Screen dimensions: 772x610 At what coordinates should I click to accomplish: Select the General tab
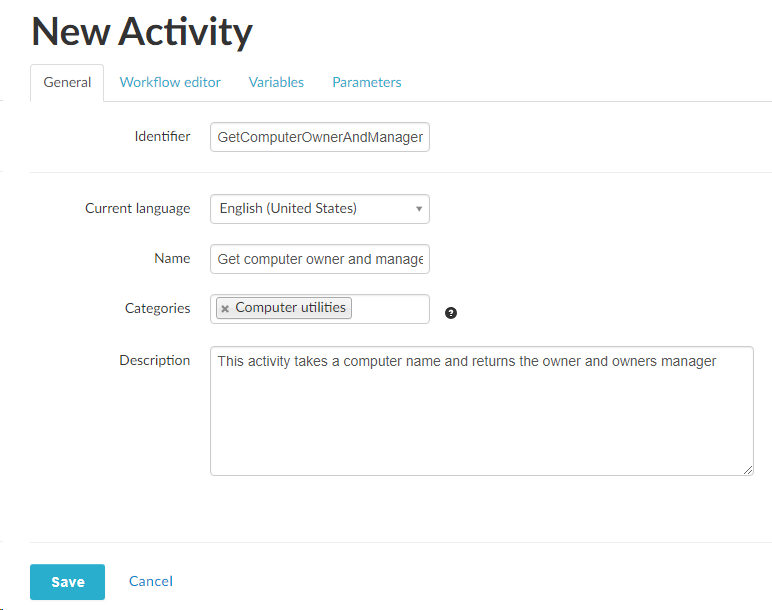coord(67,82)
